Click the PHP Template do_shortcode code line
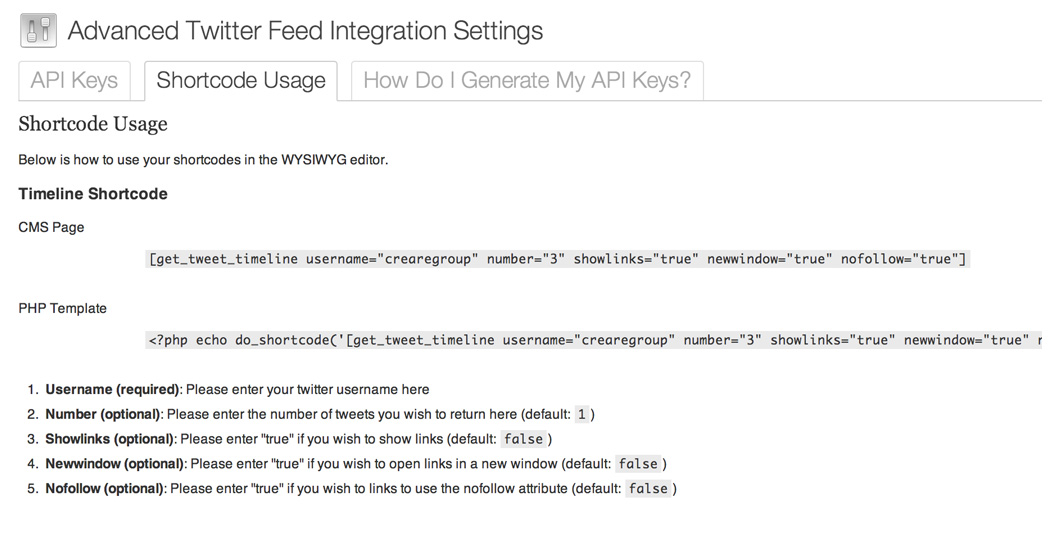 point(594,339)
